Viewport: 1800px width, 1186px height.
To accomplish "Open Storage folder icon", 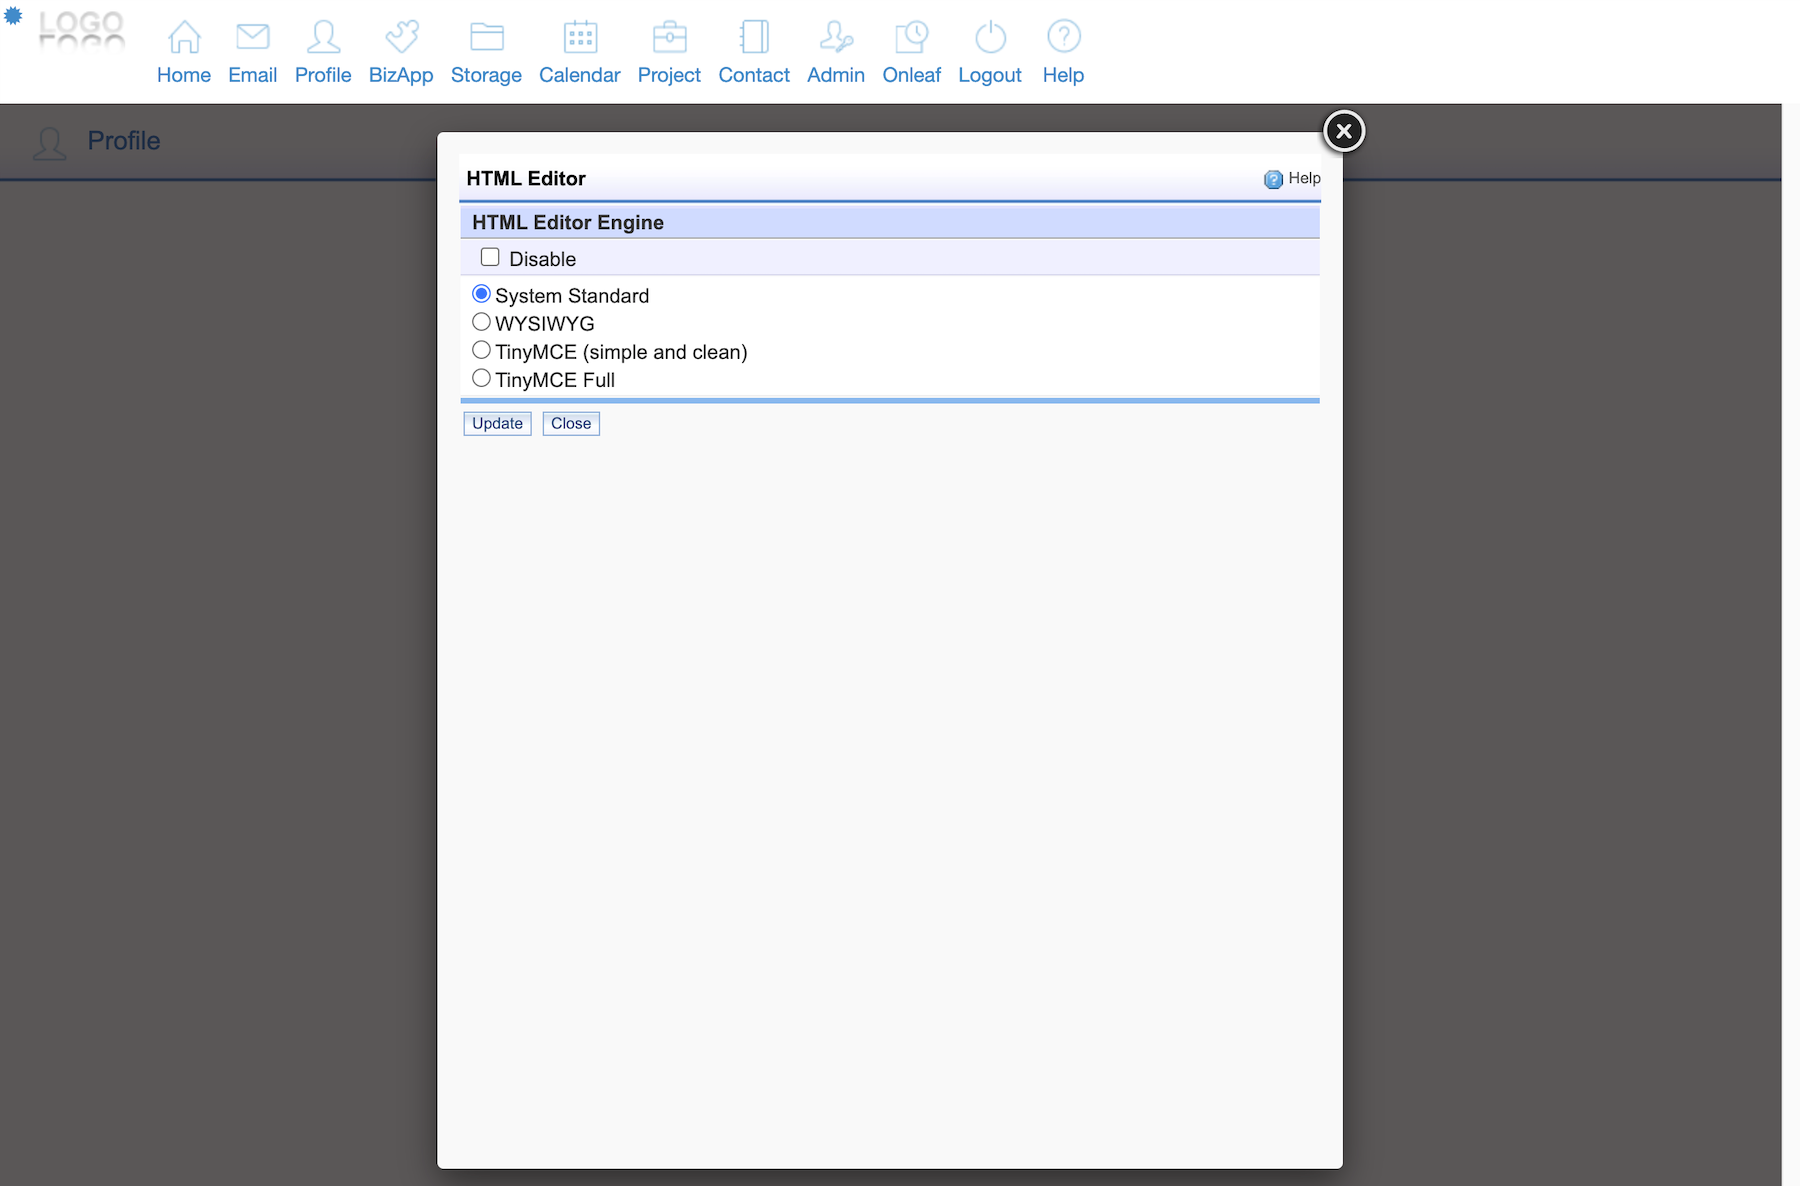I will [x=486, y=38].
